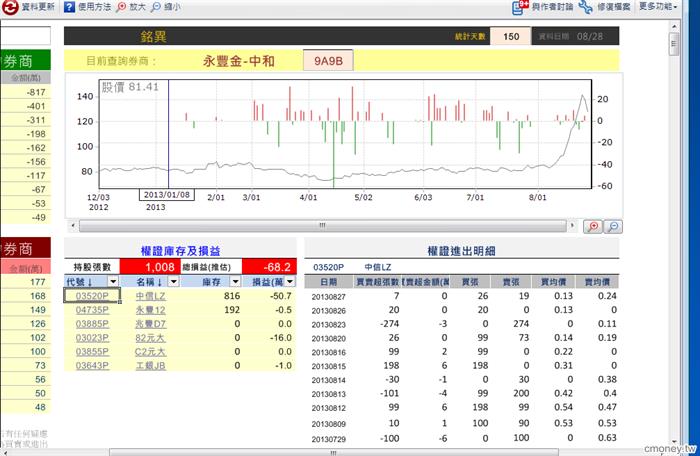Click the 權證進出明細 panel title
Viewport: 700px width, 456px height.
461,251
